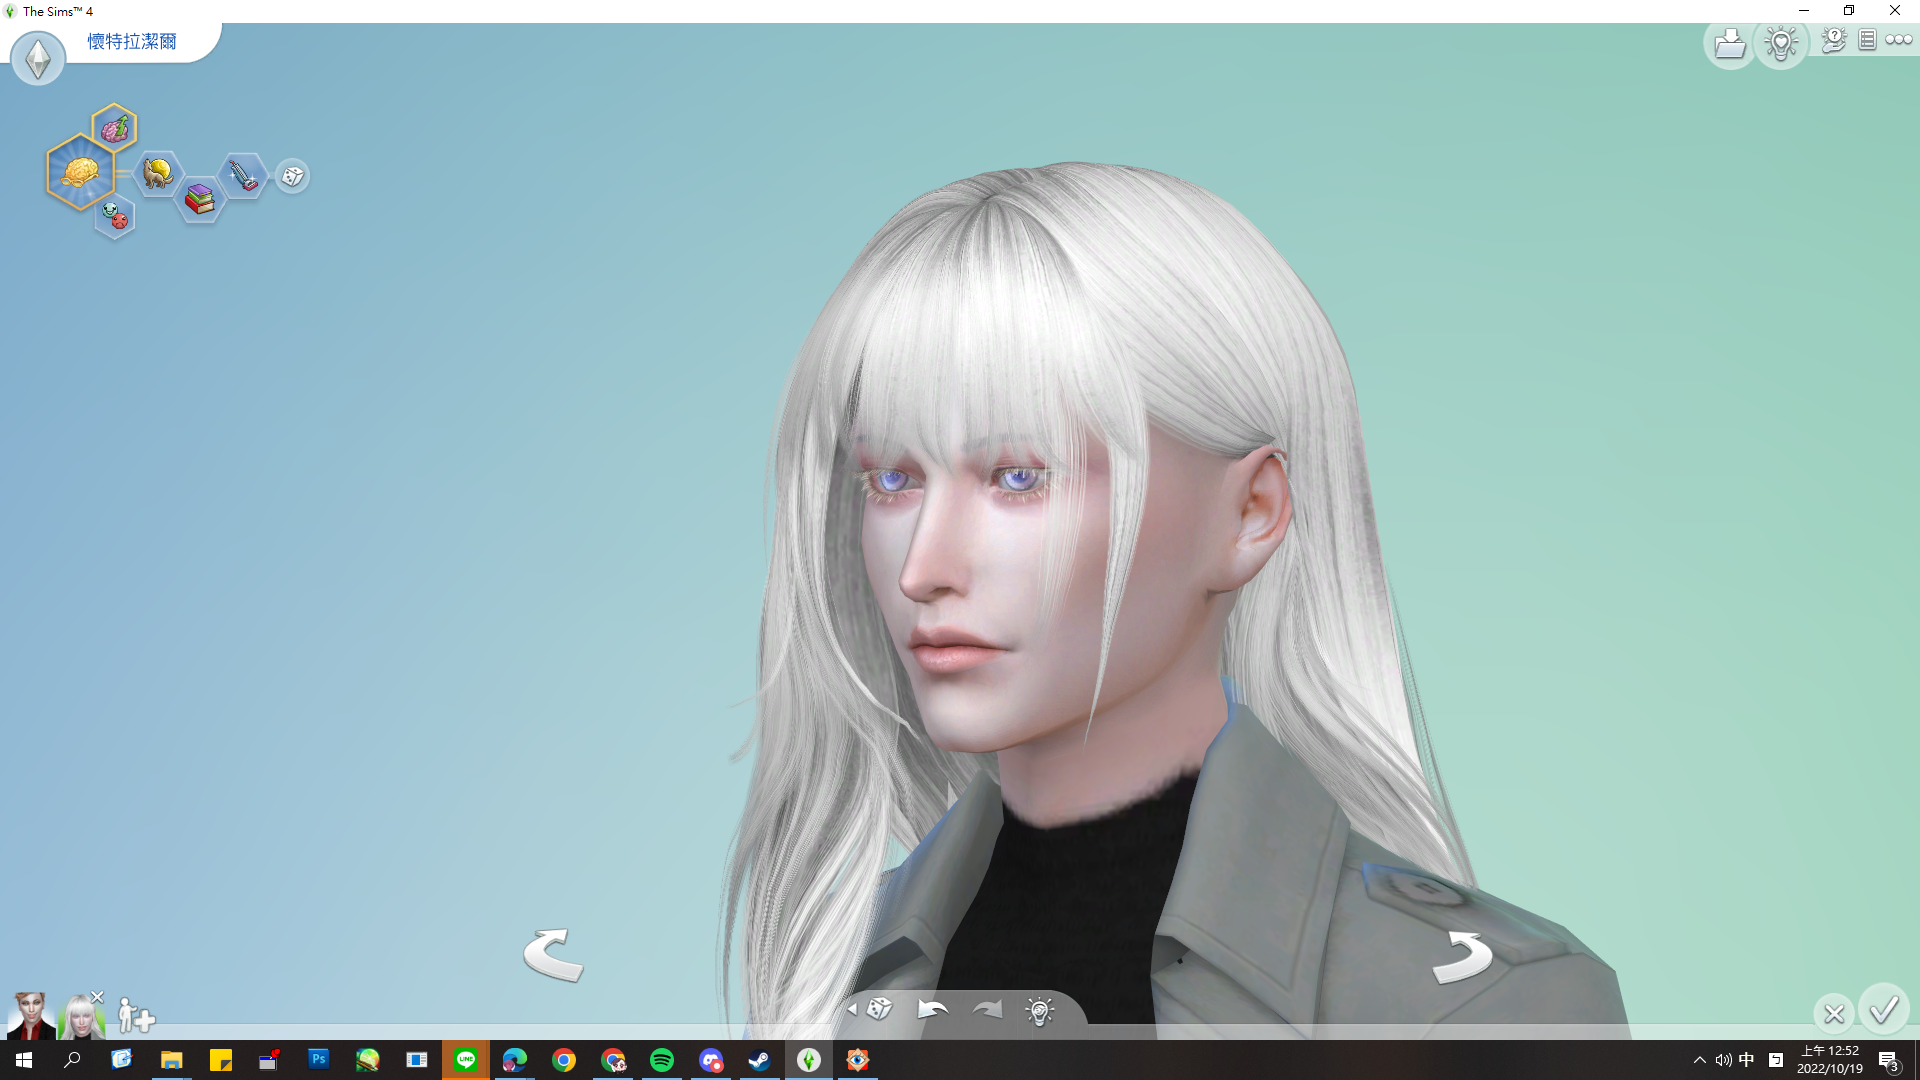Select the pink brain bonus trait hexagon
Screen dimensions: 1920x1080
click(114, 127)
